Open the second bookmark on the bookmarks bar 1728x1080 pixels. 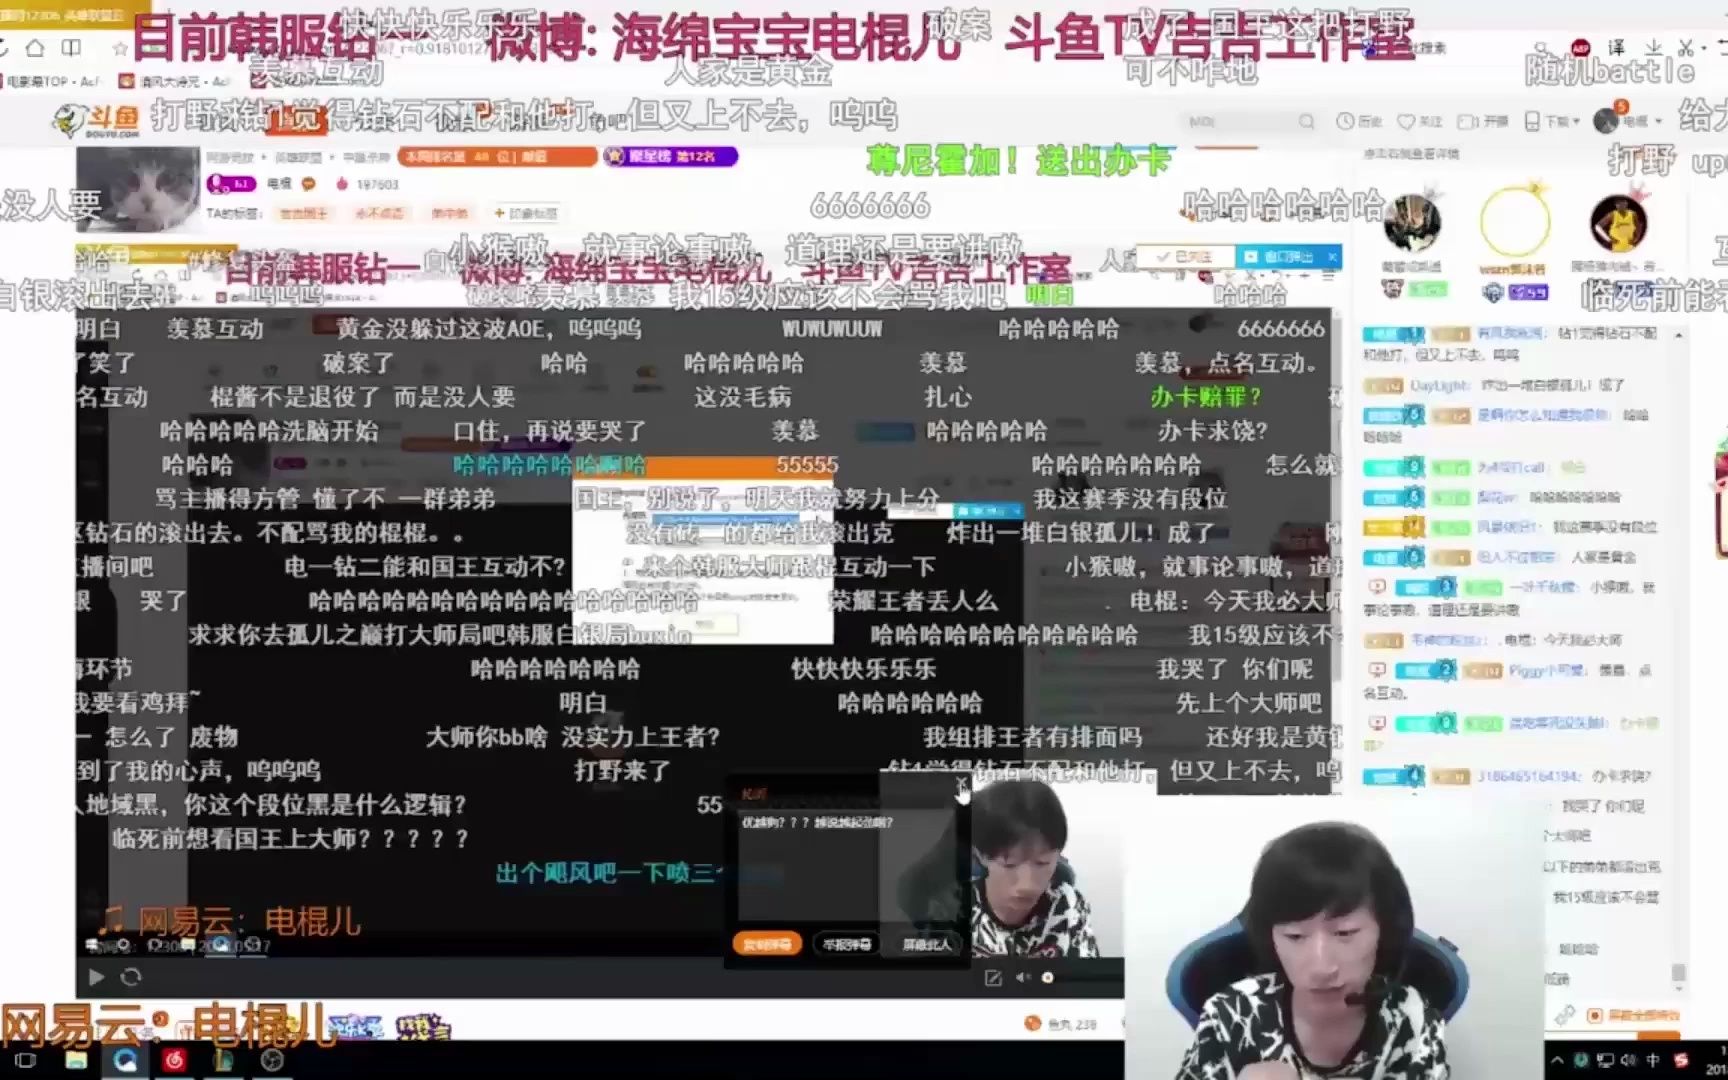coord(175,81)
